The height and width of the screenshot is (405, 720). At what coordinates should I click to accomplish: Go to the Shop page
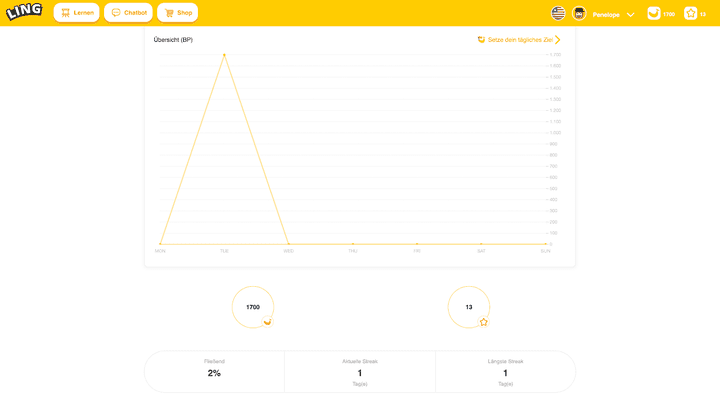point(178,13)
